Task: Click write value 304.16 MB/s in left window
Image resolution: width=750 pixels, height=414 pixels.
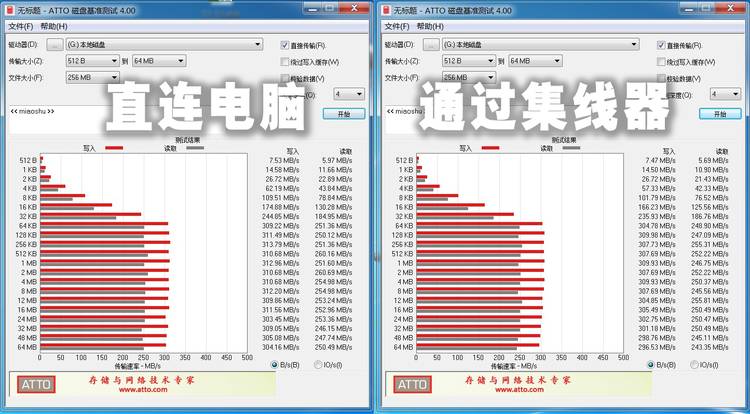Action: pyautogui.click(x=280, y=347)
